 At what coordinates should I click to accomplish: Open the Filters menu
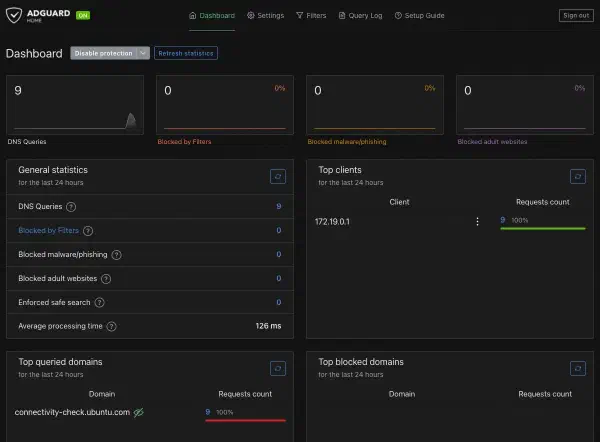311,16
